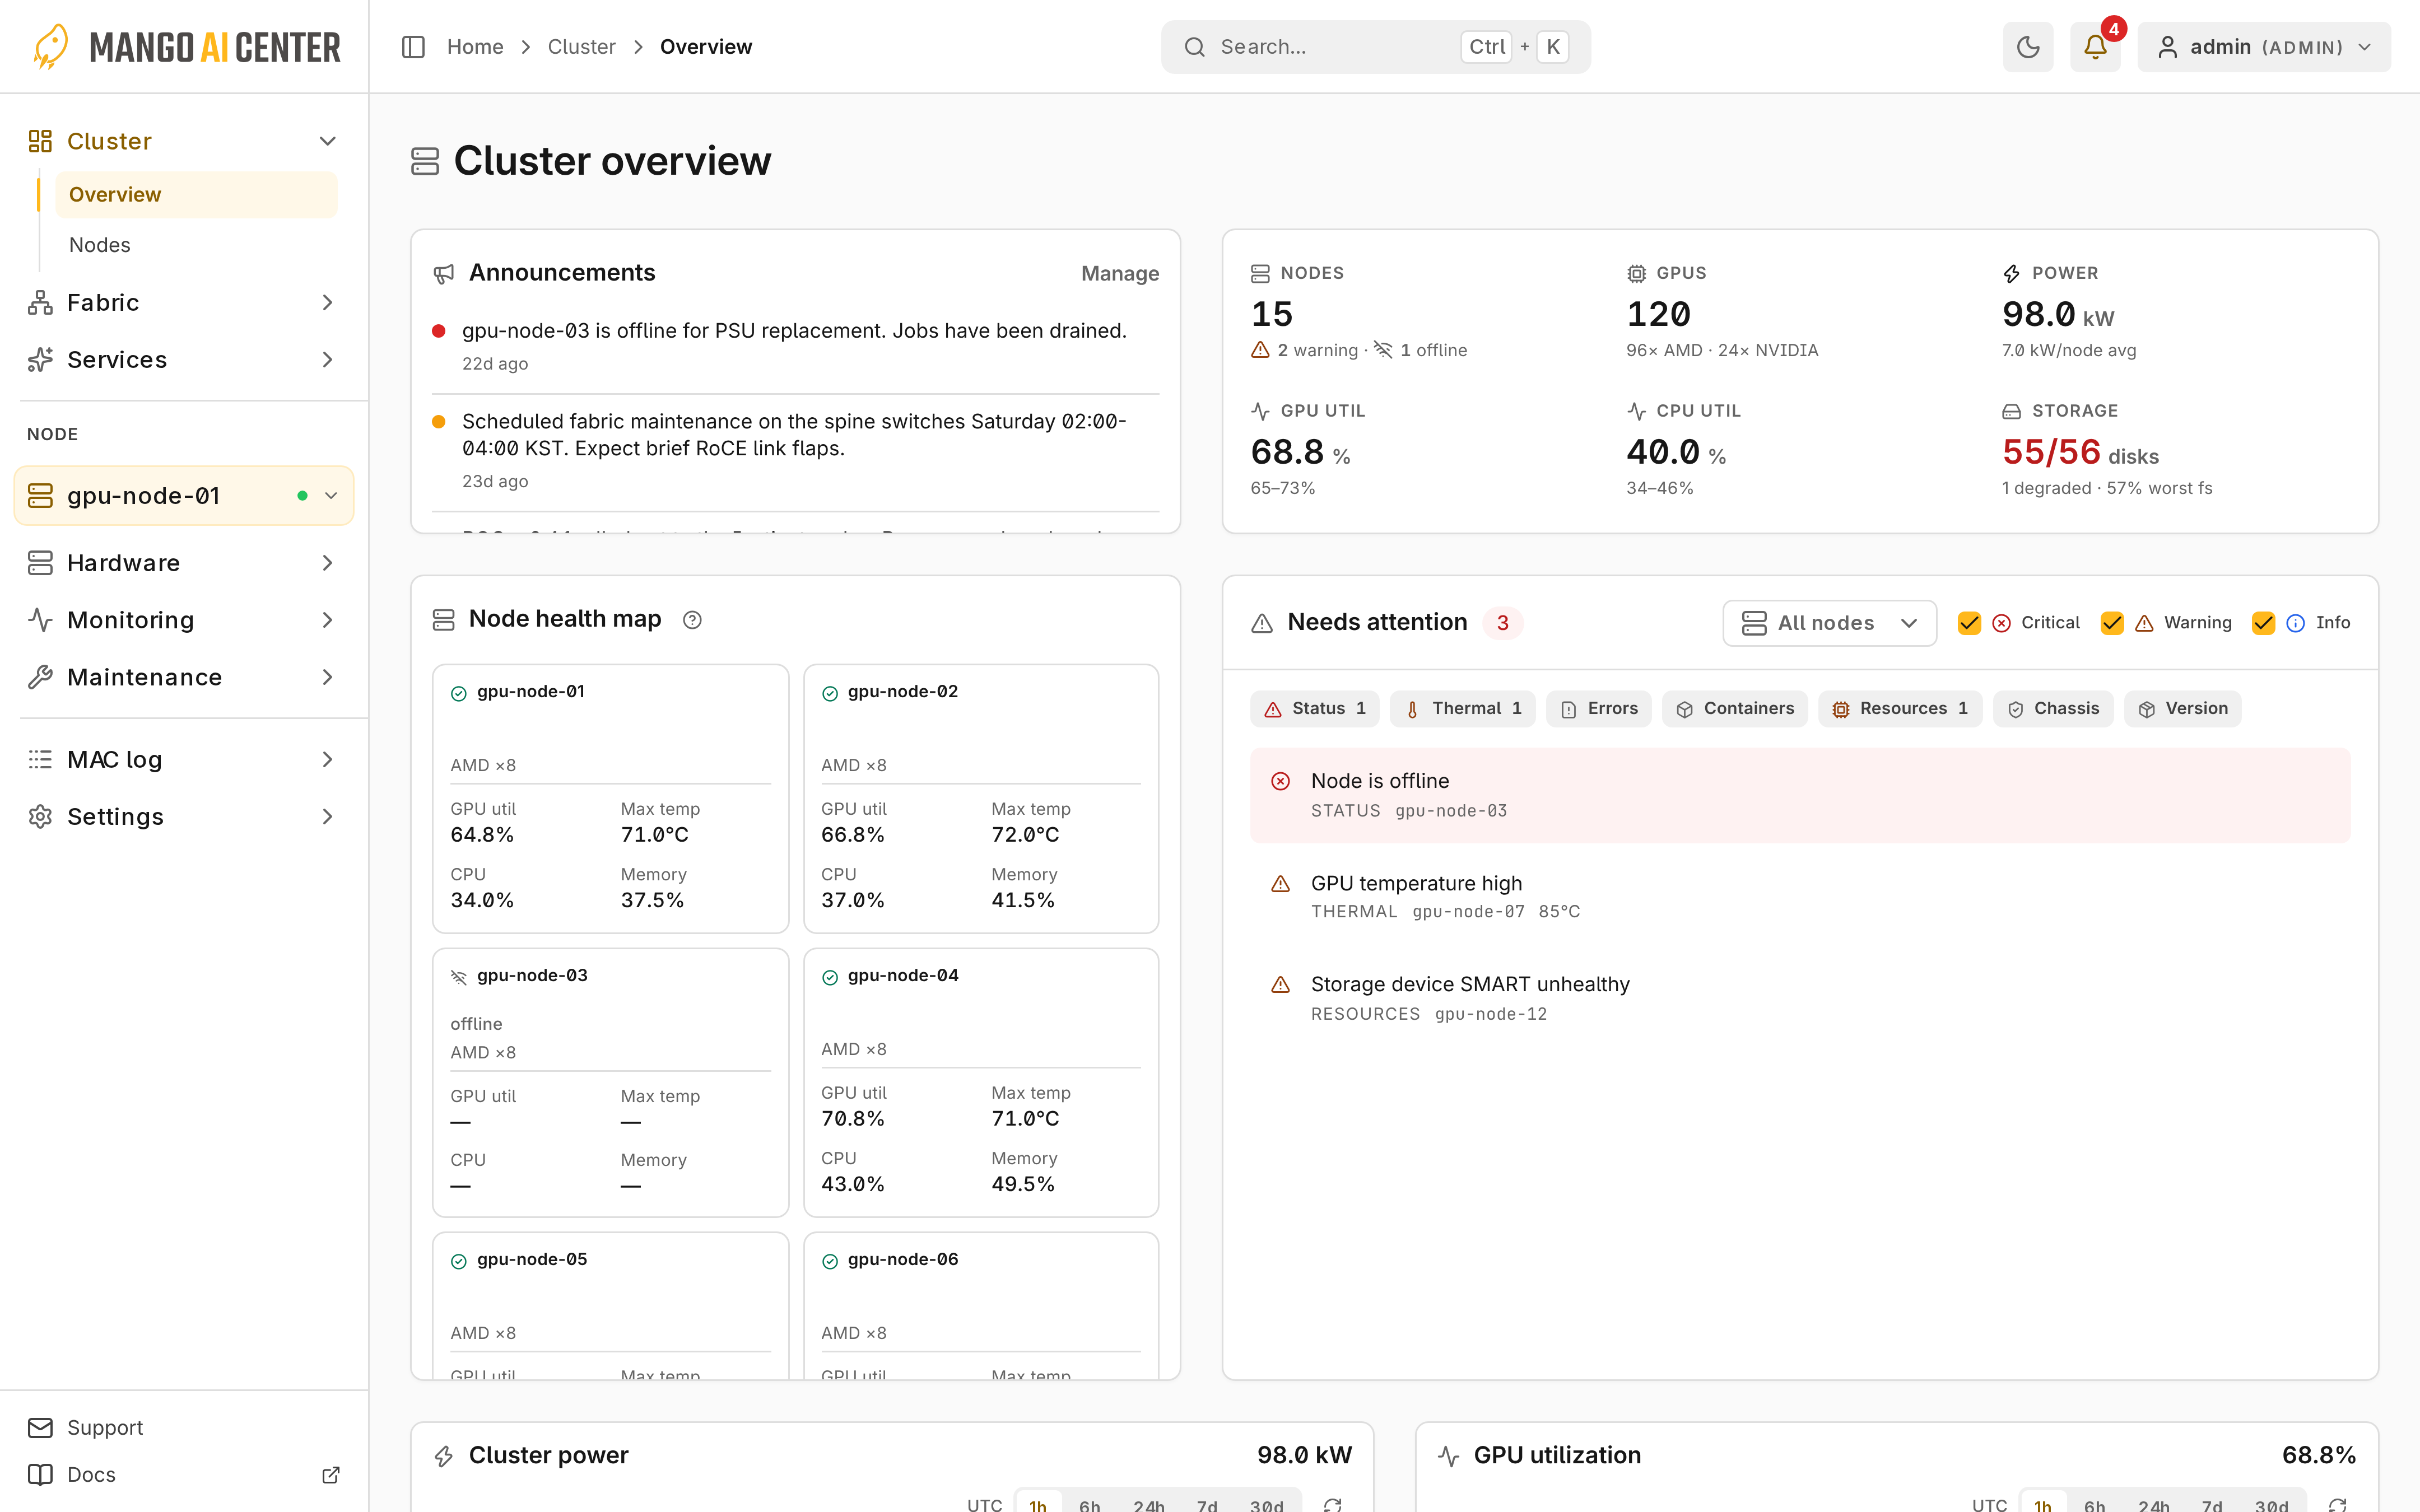Screen dimensions: 2420x1512
Task: Refresh the Cluster power chart
Action: click(1333, 1505)
